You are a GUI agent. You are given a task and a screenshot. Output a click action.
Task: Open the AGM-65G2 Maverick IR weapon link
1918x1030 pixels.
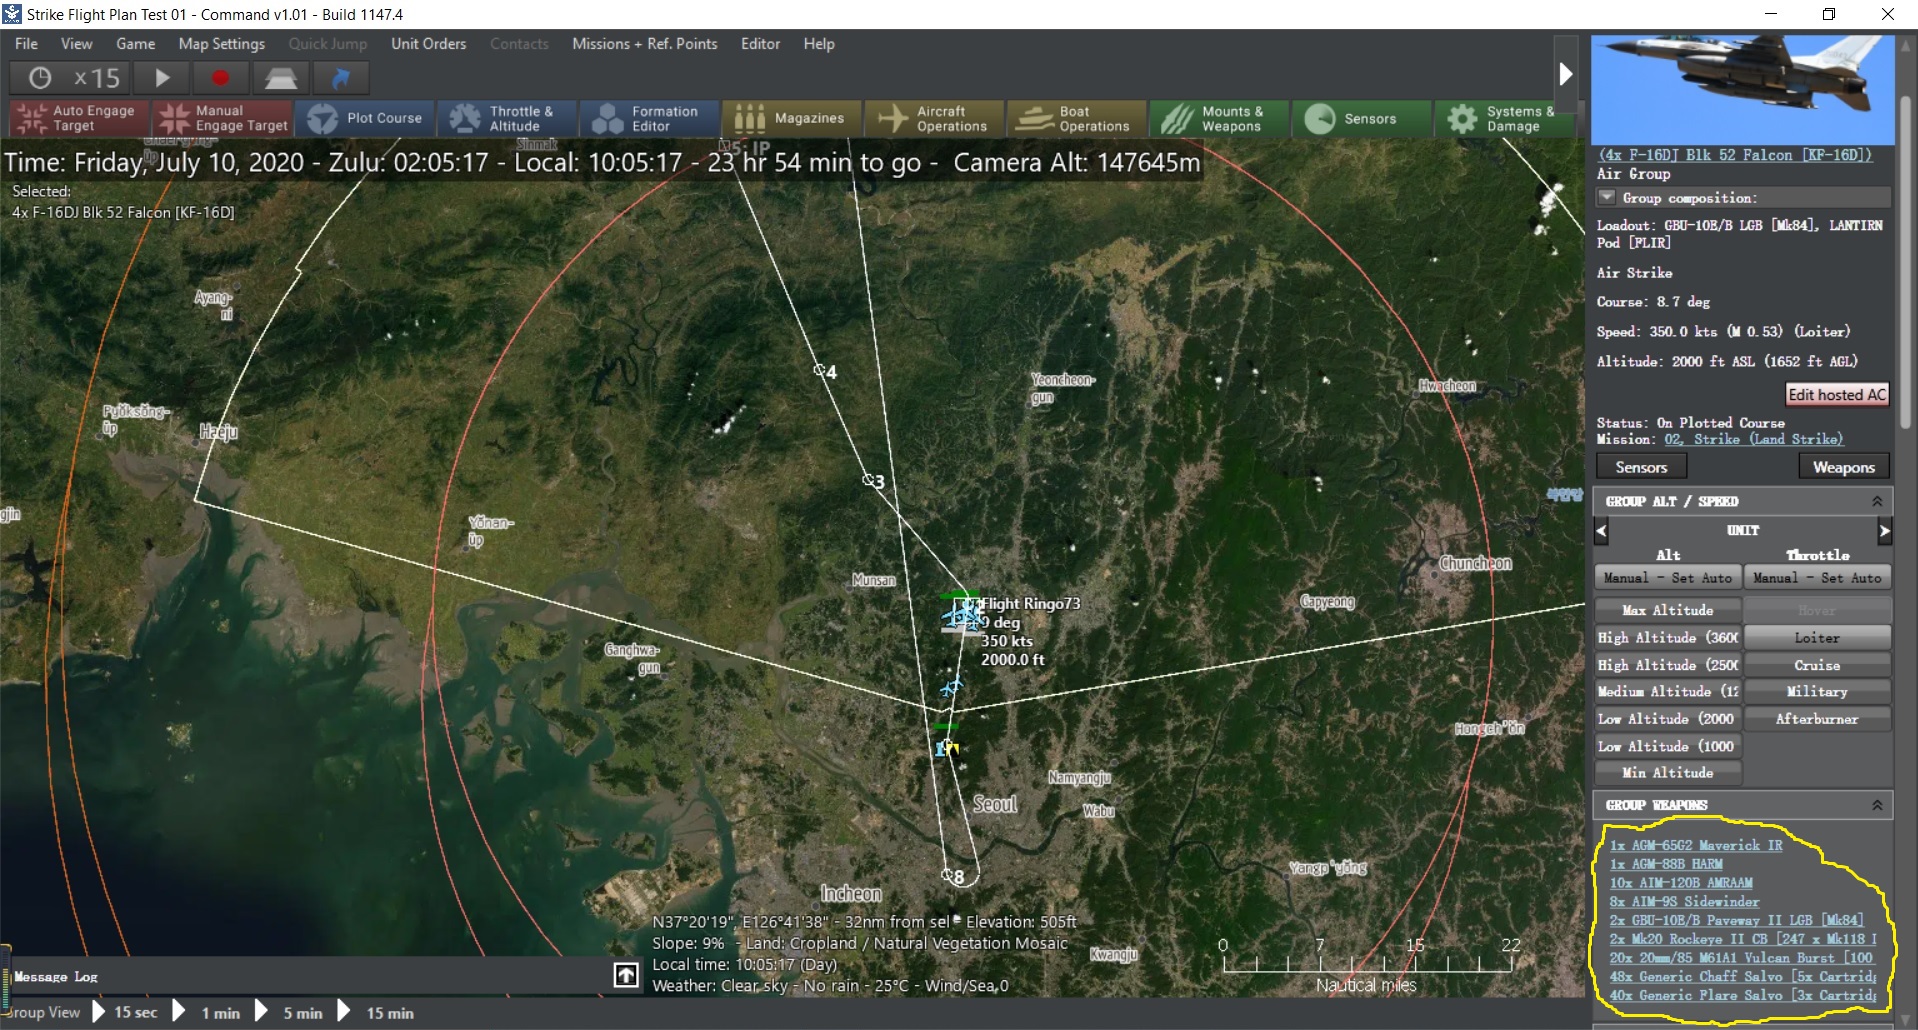[x=1696, y=846]
